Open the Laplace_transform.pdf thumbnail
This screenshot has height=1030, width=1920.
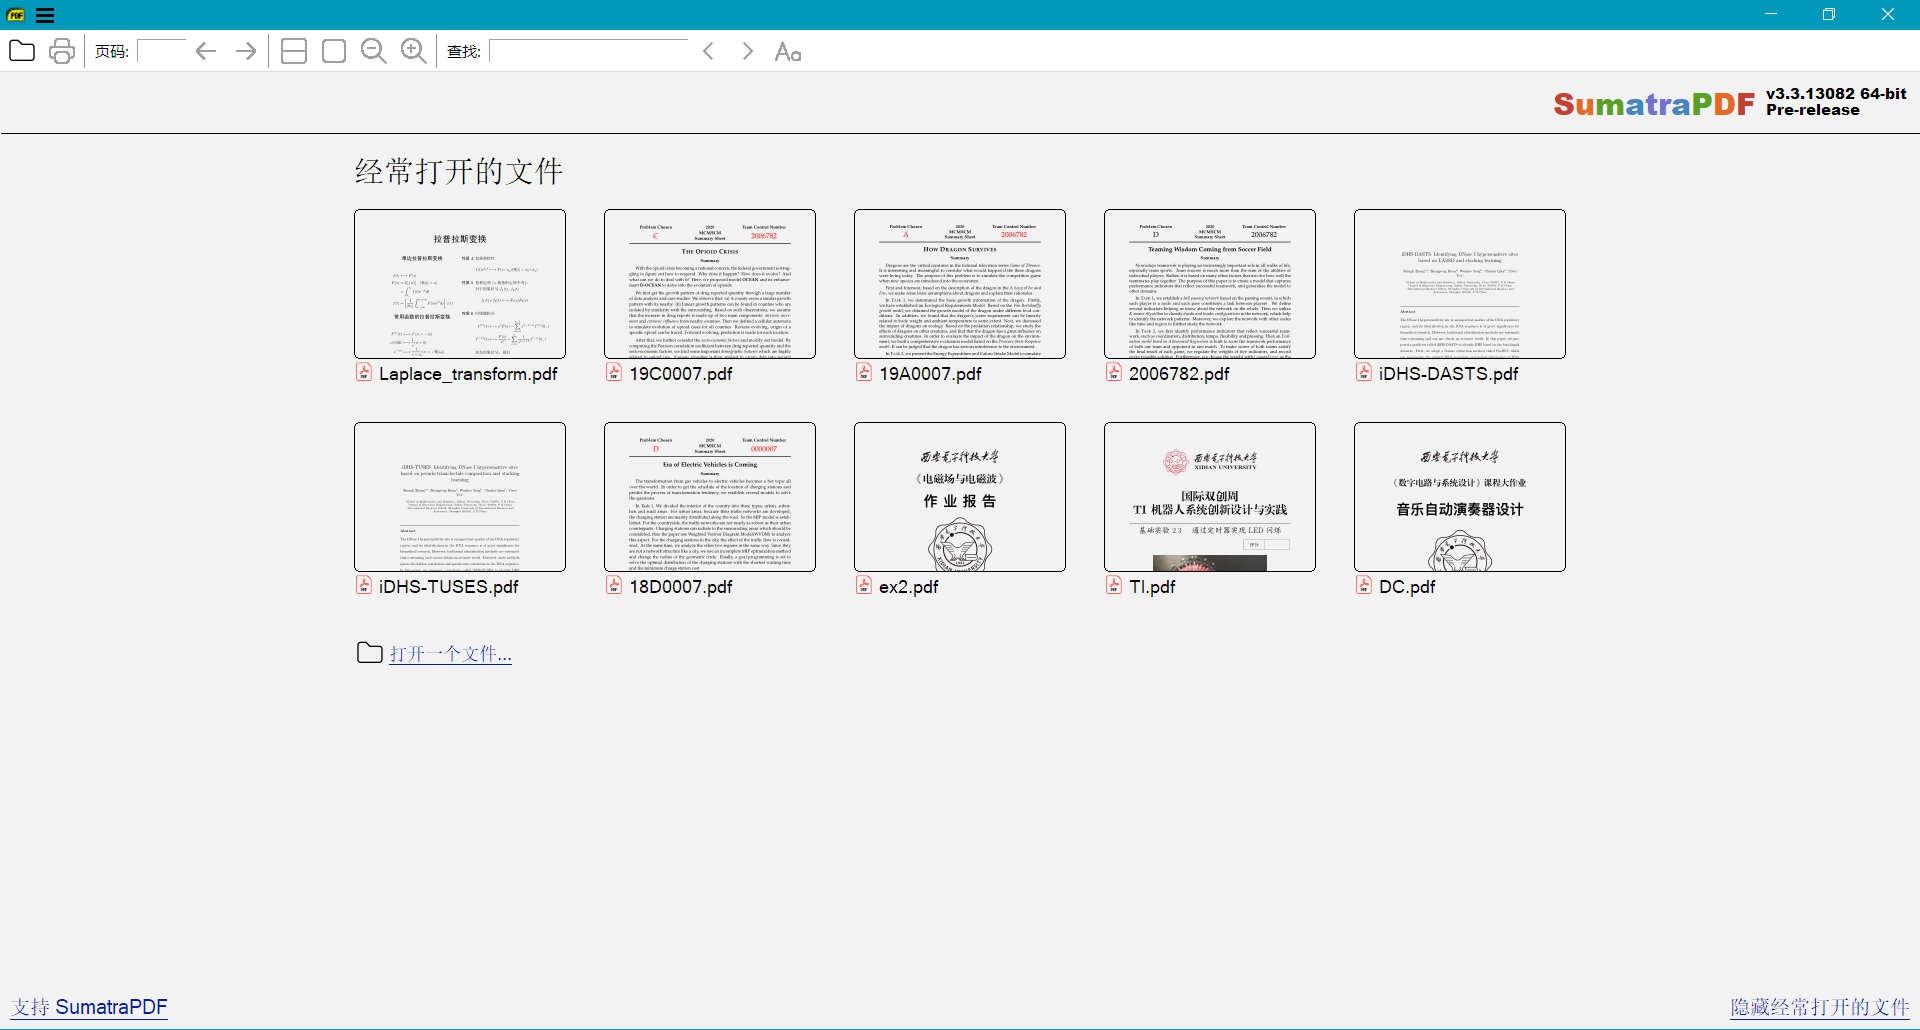click(460, 284)
